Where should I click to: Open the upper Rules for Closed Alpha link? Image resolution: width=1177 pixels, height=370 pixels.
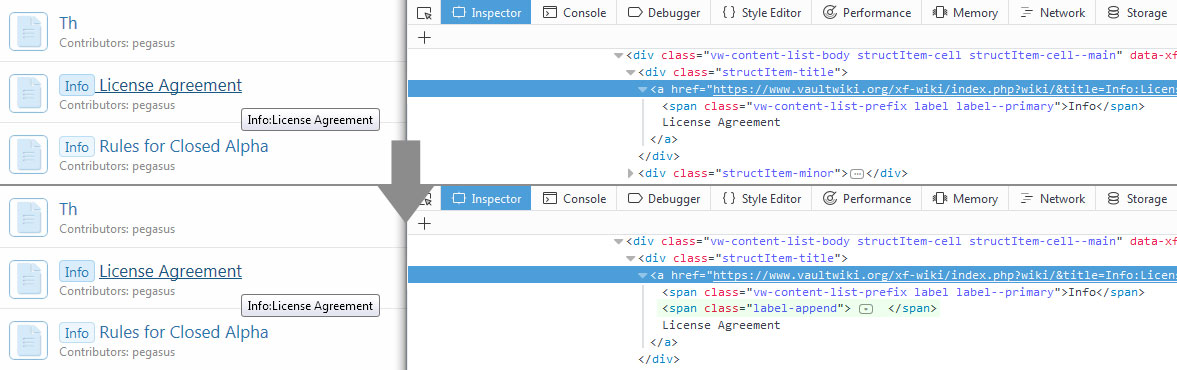[x=183, y=146]
